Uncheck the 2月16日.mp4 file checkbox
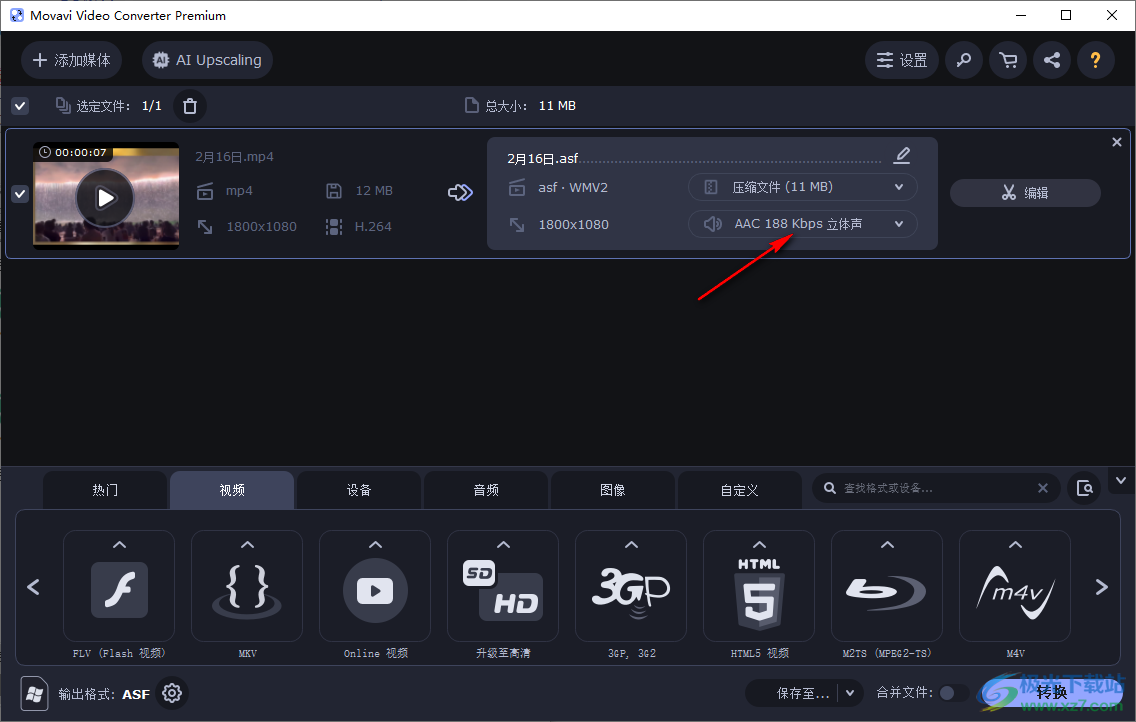This screenshot has height=722, width=1136. (x=20, y=194)
